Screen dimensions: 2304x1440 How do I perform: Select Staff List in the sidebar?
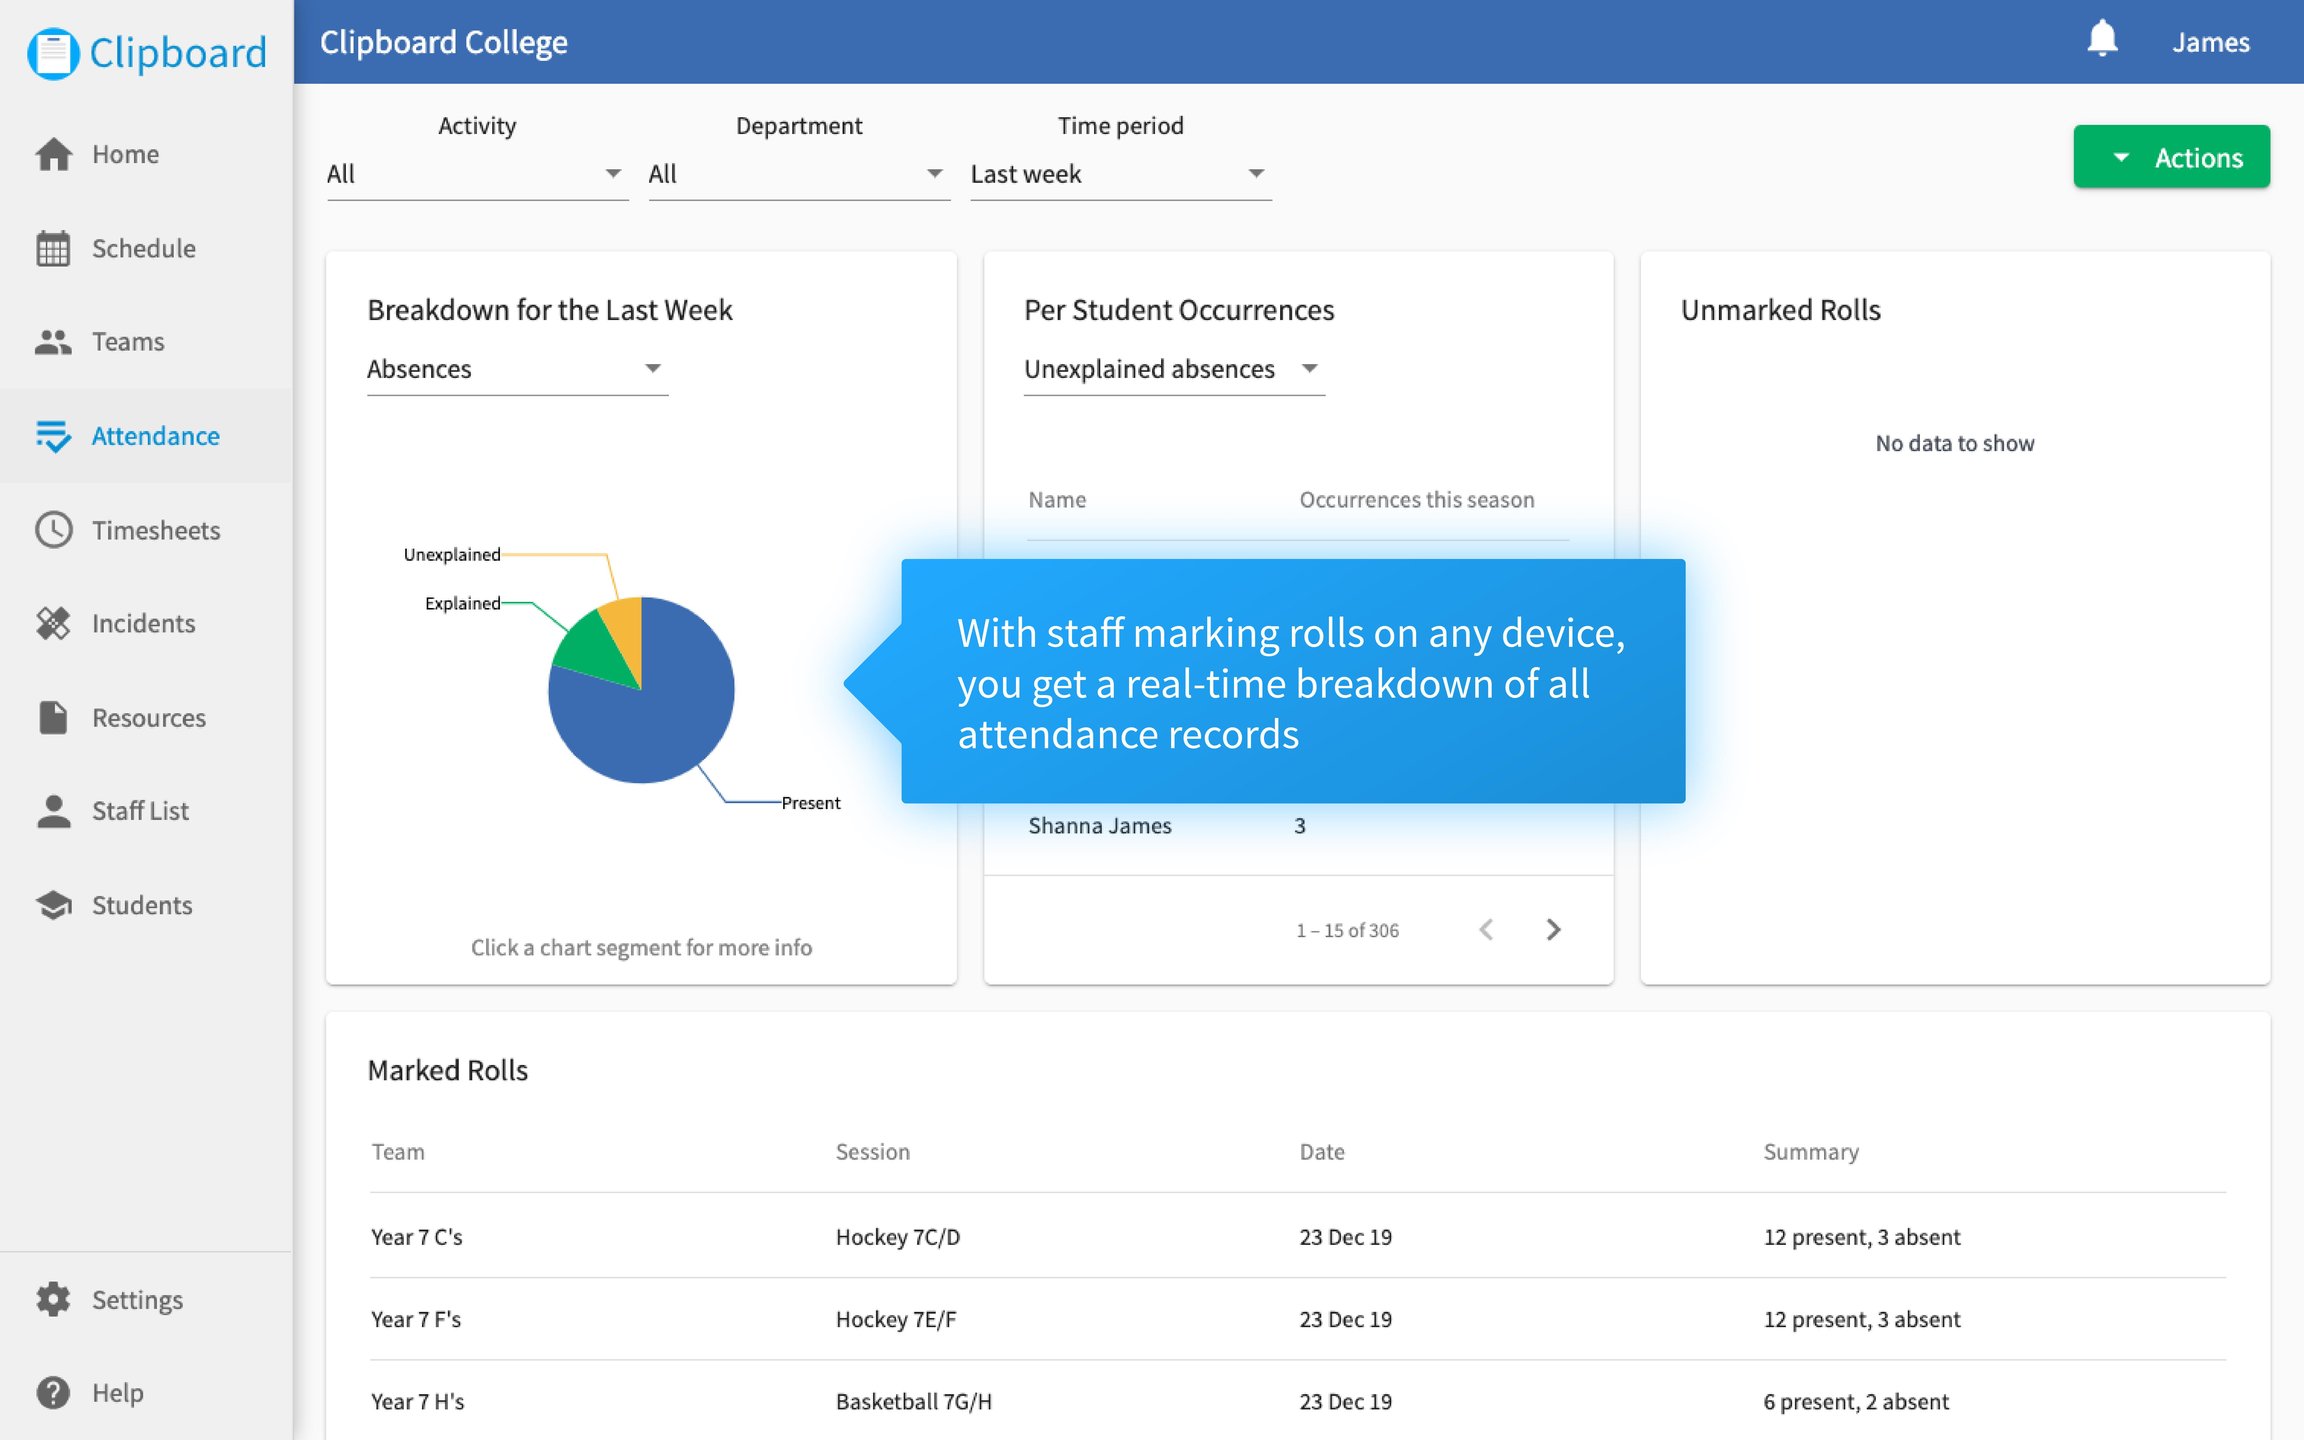pyautogui.click(x=140, y=811)
